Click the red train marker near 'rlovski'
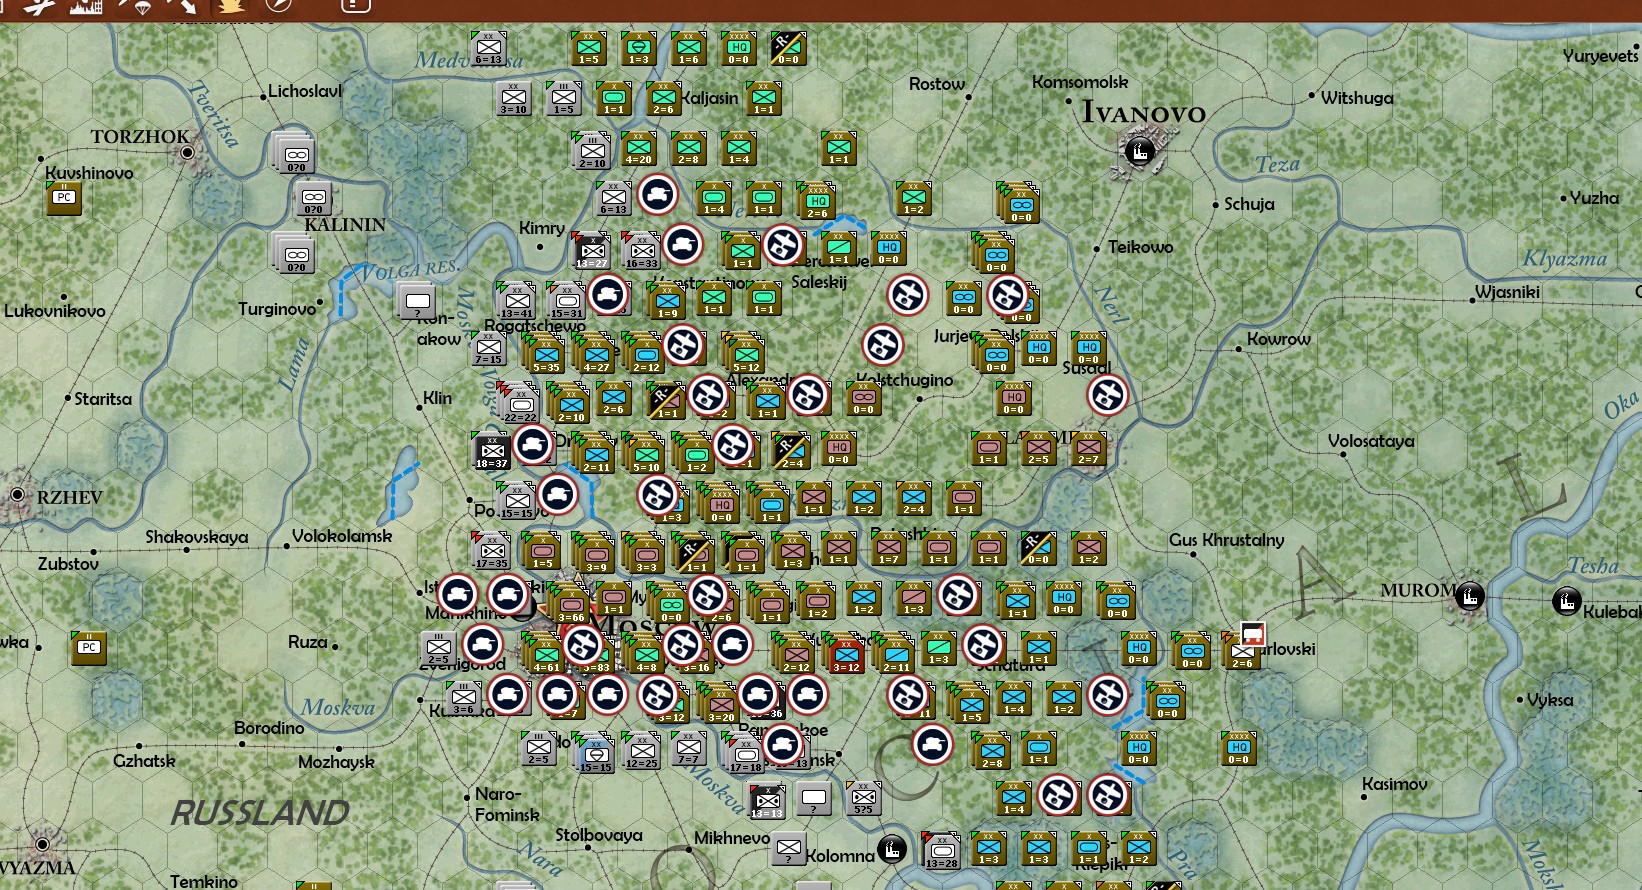Image resolution: width=1642 pixels, height=890 pixels. point(1253,633)
